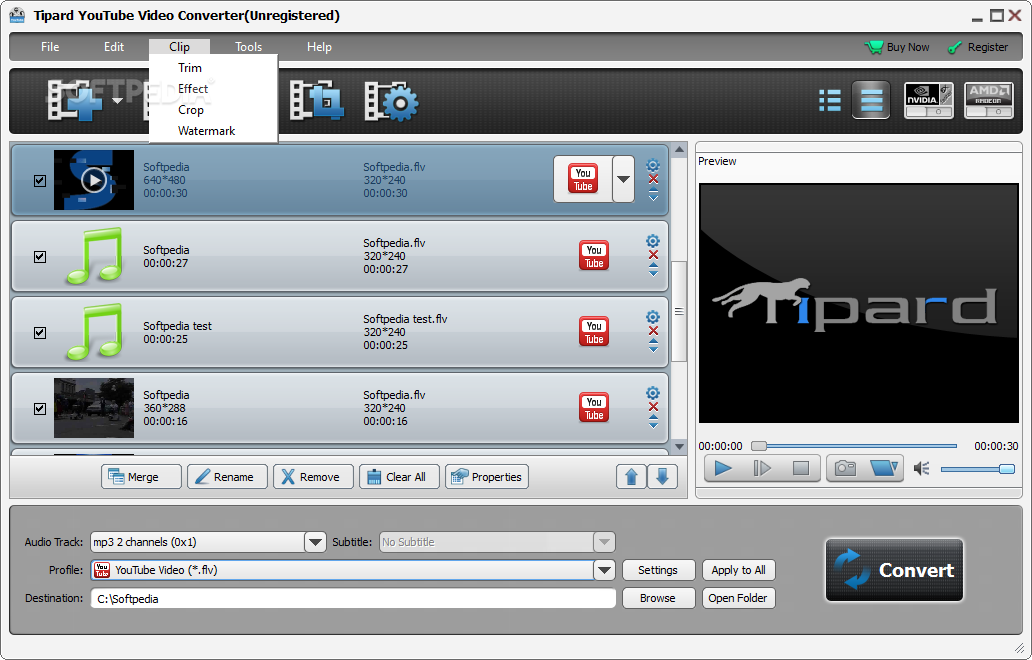Switch to compact list view icon
Viewport: 1032px width, 660px height.
coord(829,101)
